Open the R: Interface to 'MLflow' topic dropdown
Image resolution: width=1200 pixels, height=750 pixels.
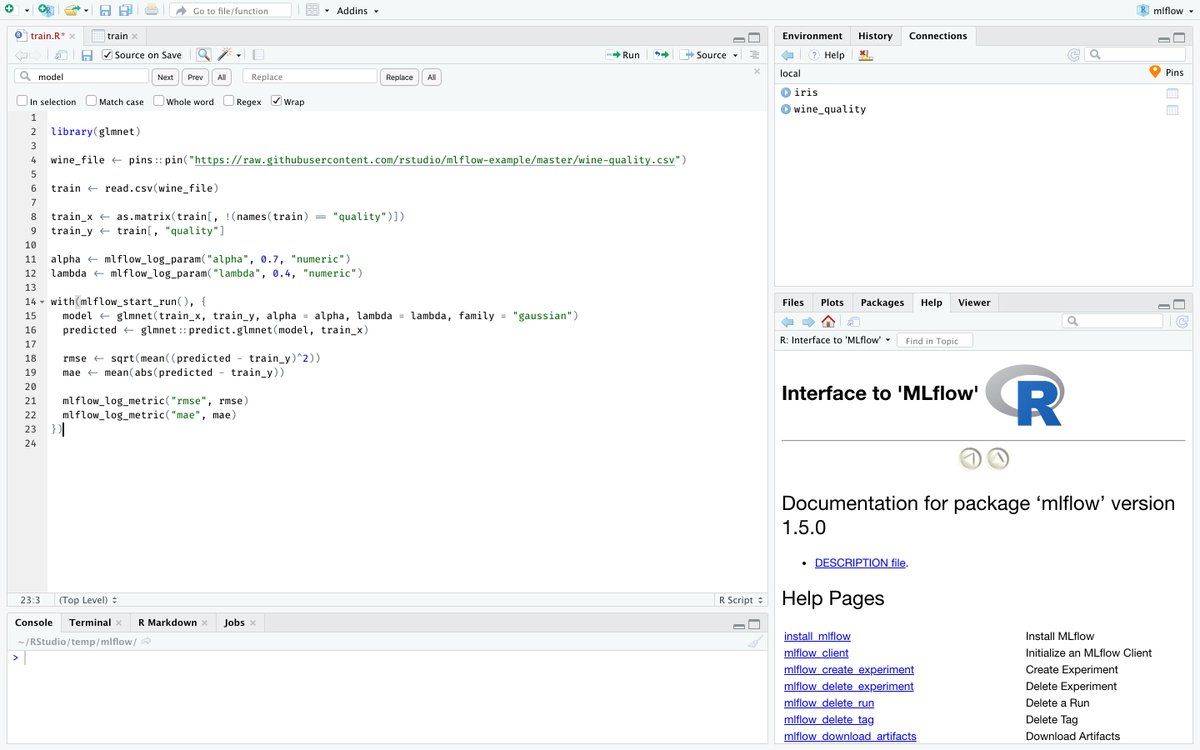835,340
